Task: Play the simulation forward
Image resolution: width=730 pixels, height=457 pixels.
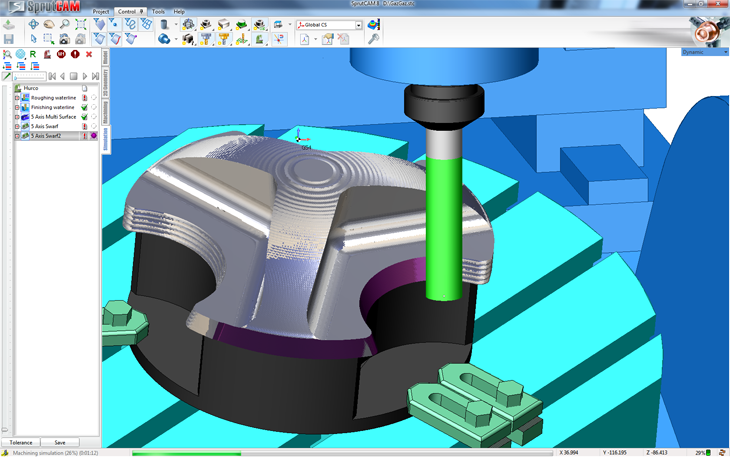Action: (x=85, y=76)
